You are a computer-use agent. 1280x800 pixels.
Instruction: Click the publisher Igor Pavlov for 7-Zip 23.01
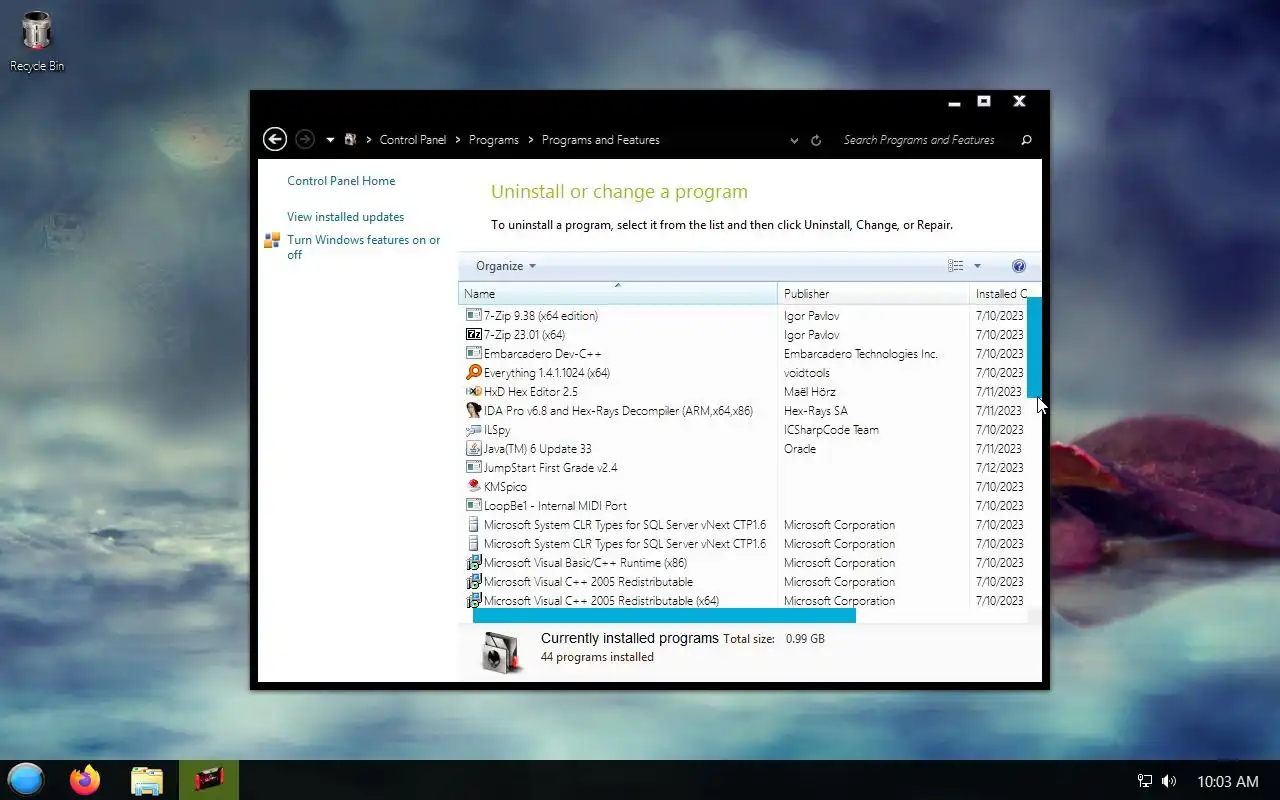click(811, 335)
